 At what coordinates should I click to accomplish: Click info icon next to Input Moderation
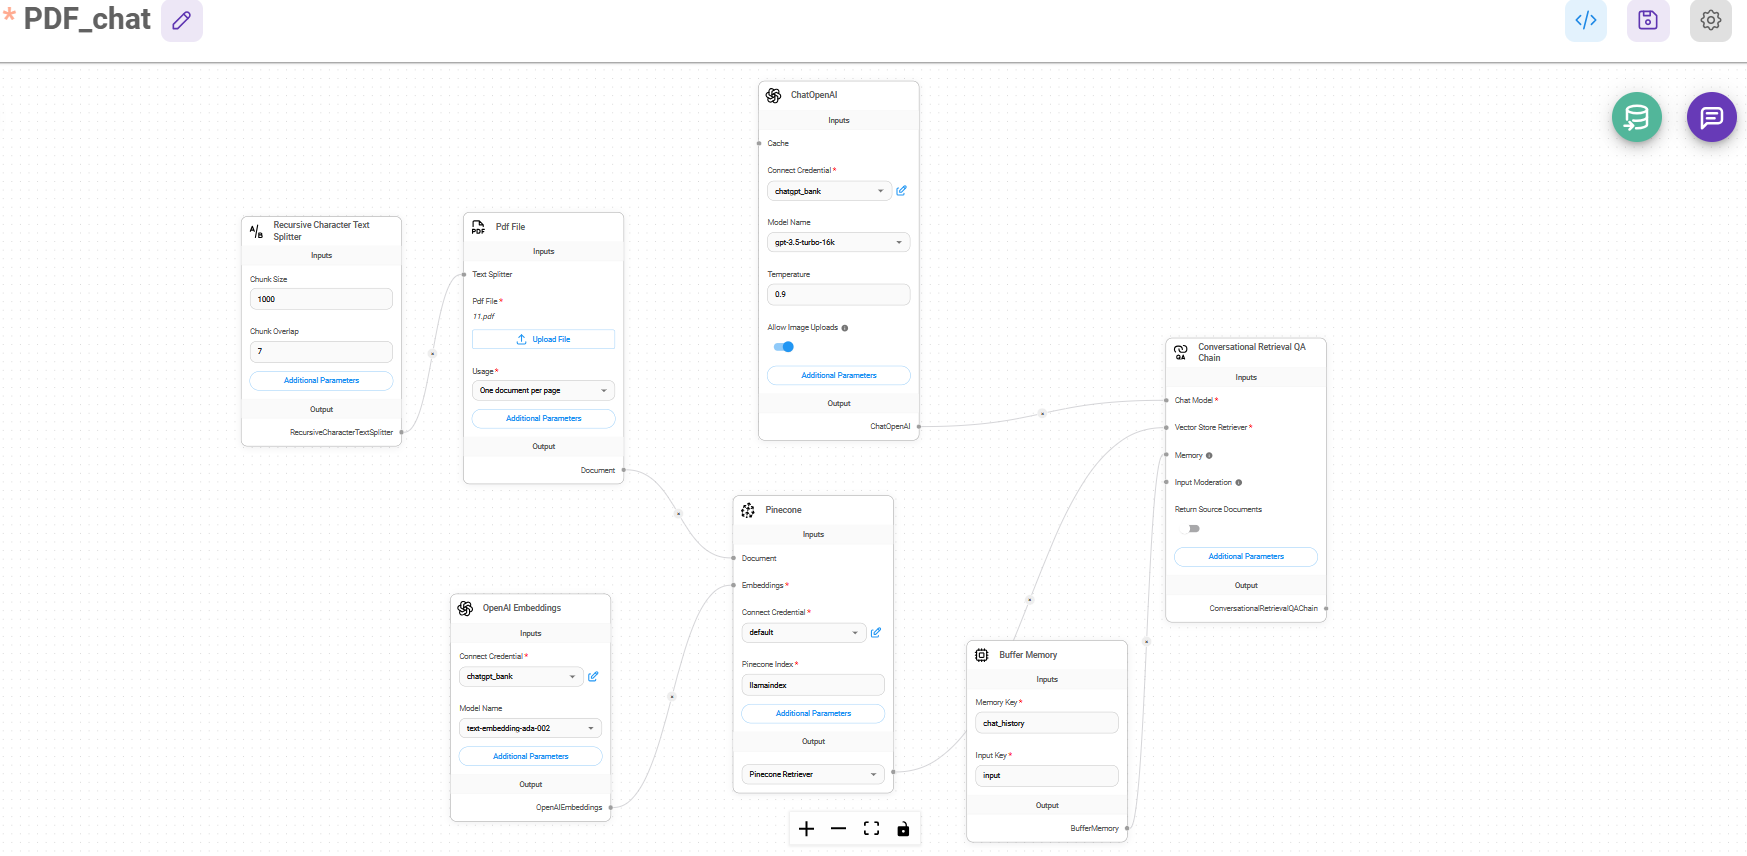1239,483
